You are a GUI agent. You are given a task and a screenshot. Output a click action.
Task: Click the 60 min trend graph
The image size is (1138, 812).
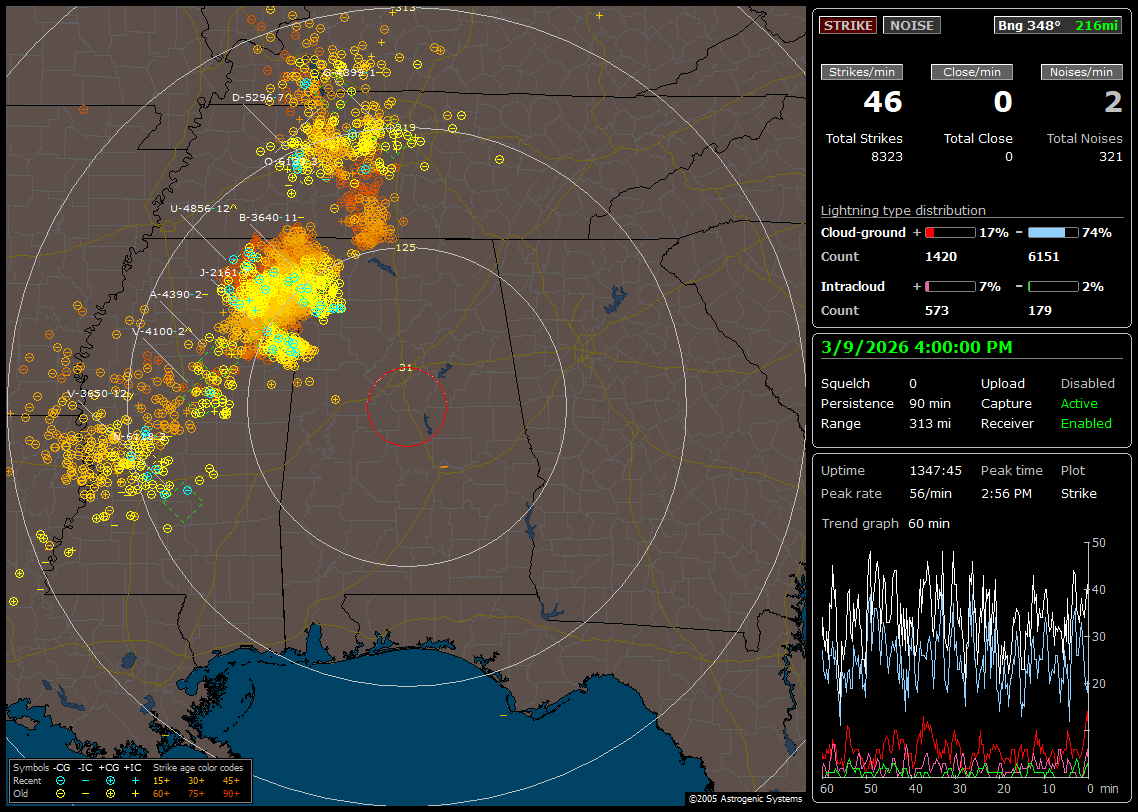tap(955, 660)
